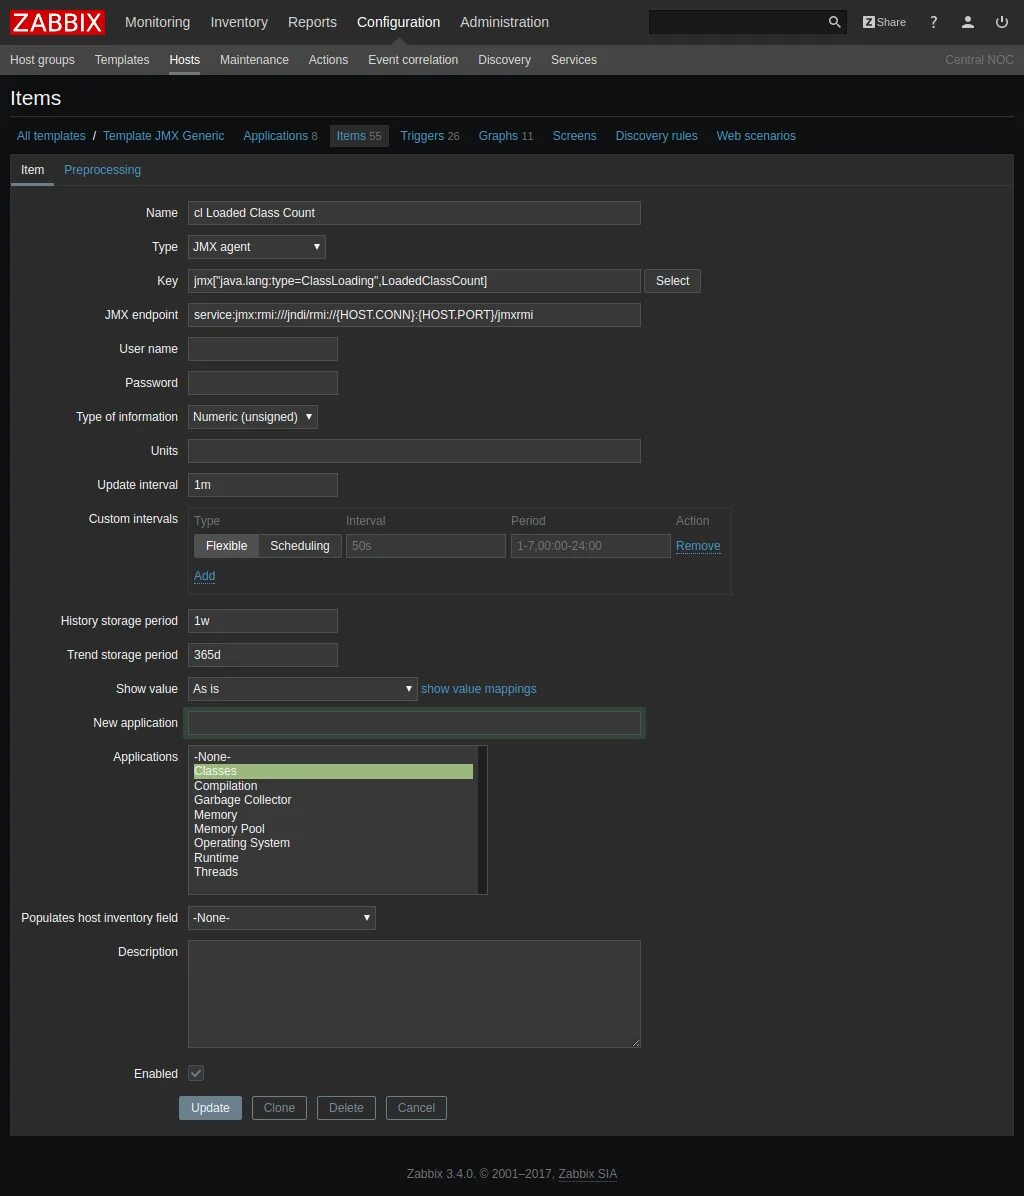The height and width of the screenshot is (1196, 1024).
Task: Click the User name field
Action: [x=263, y=349]
